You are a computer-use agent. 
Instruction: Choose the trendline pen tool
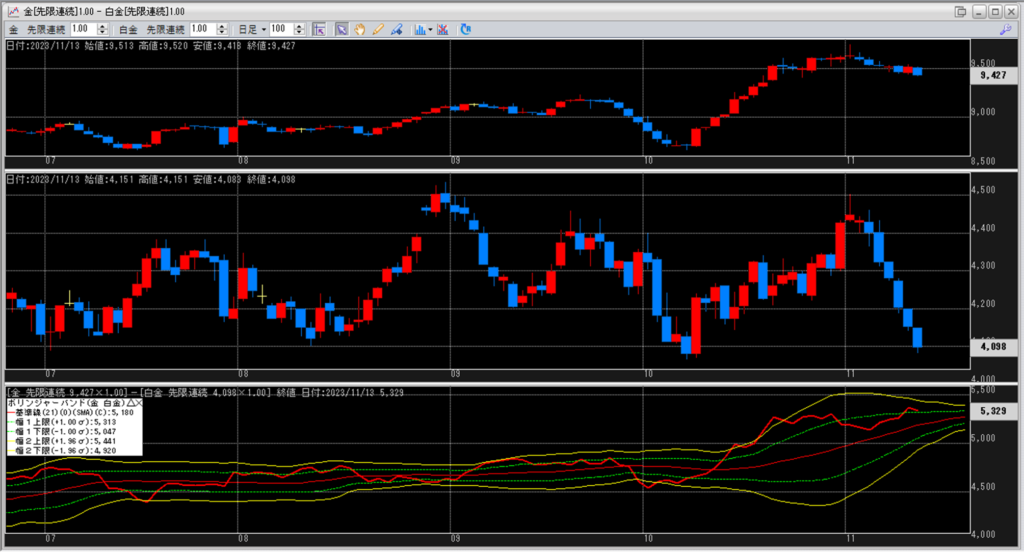(395, 29)
